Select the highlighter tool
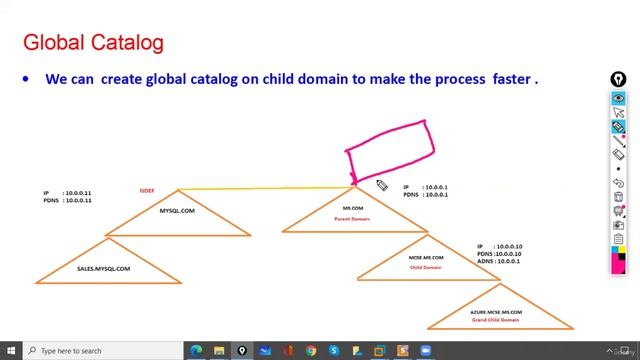The image size is (640, 360). click(618, 127)
